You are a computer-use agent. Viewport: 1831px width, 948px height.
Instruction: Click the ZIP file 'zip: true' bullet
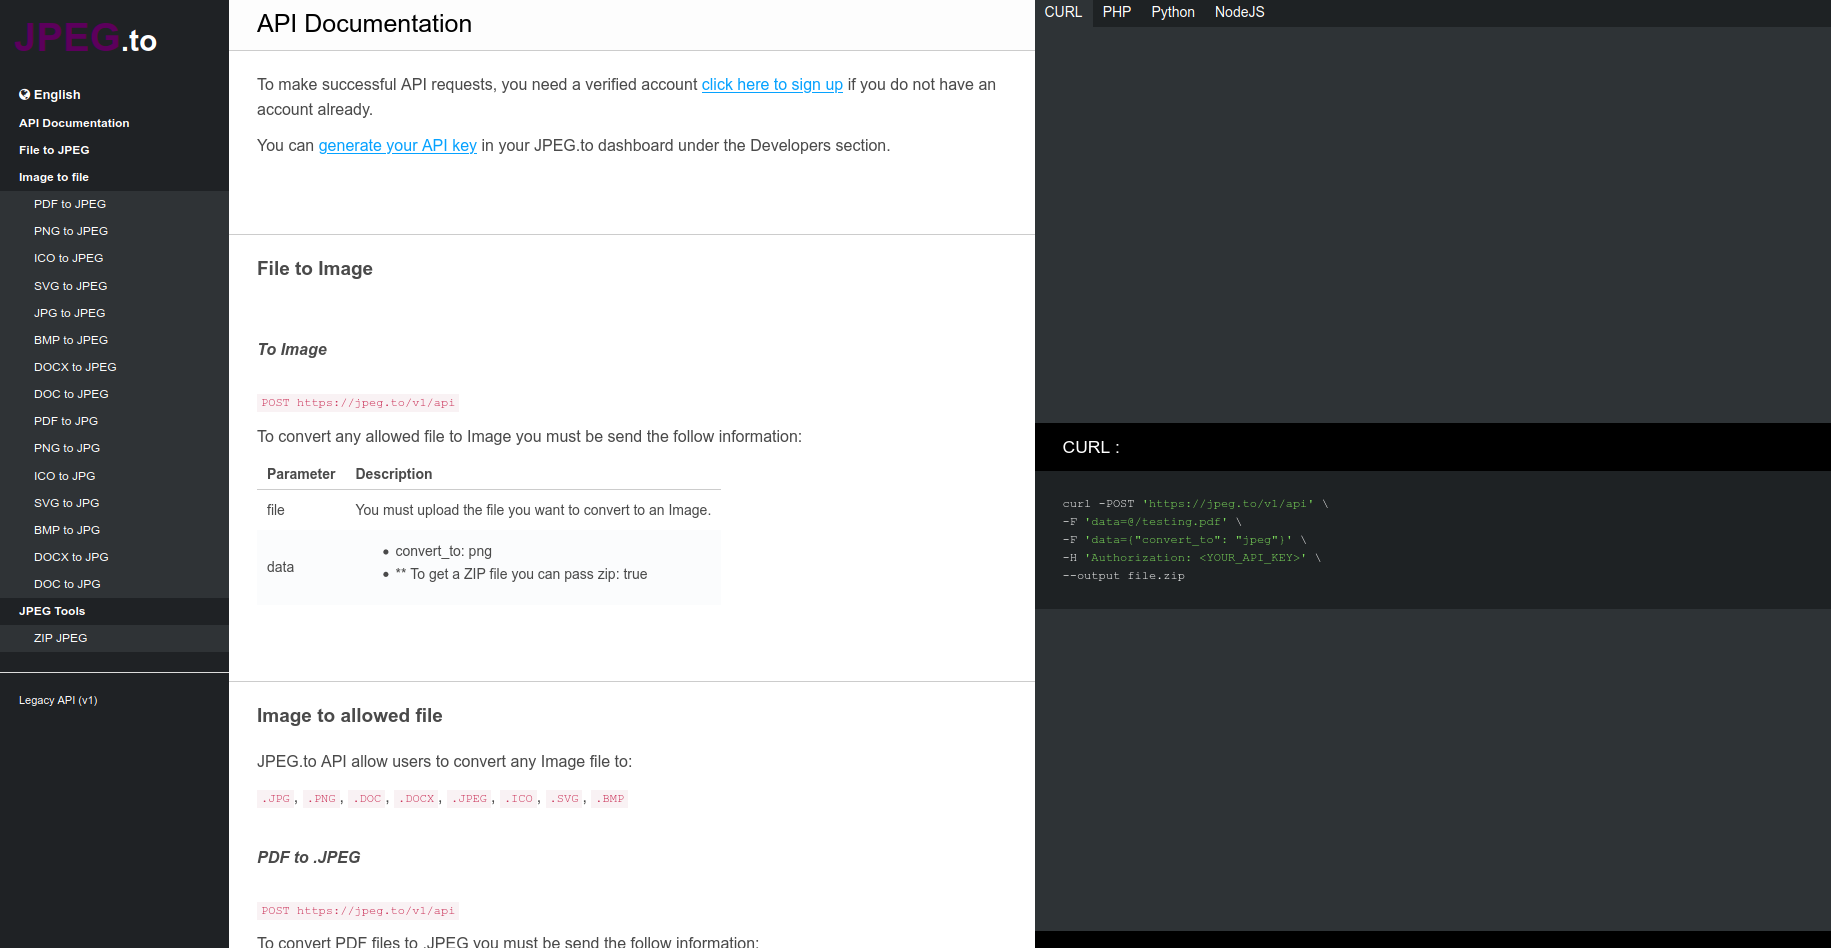[522, 574]
